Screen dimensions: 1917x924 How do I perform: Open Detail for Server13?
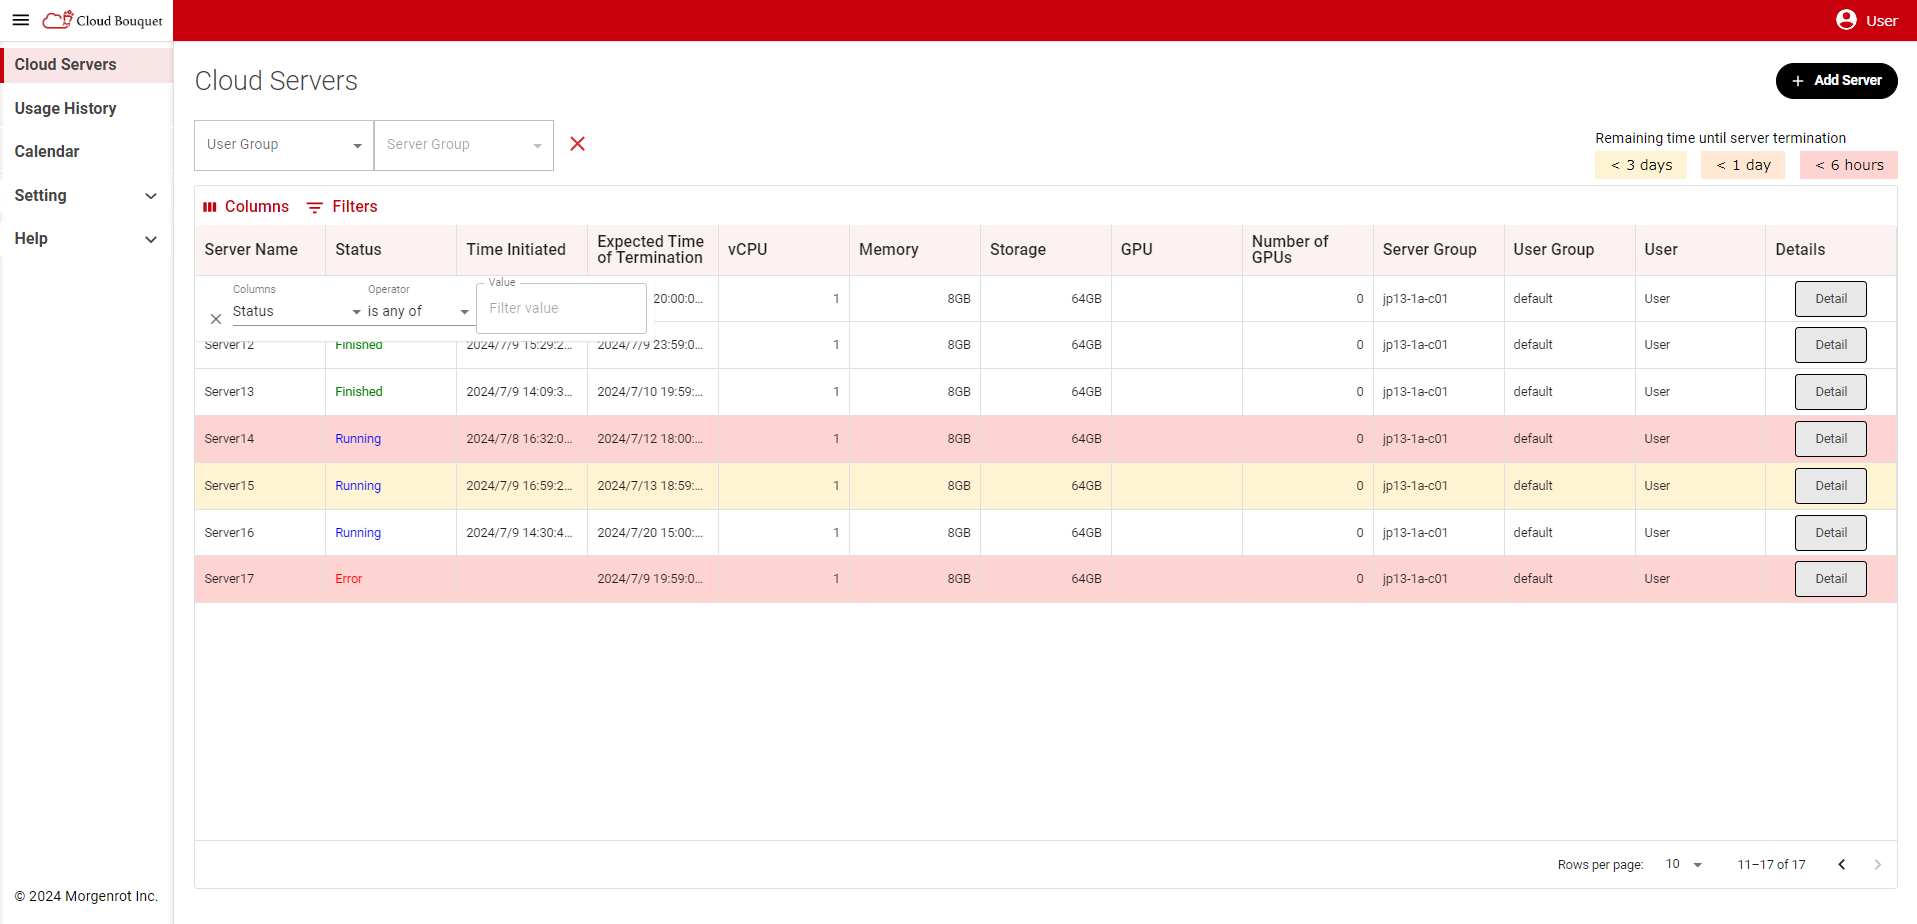point(1830,392)
